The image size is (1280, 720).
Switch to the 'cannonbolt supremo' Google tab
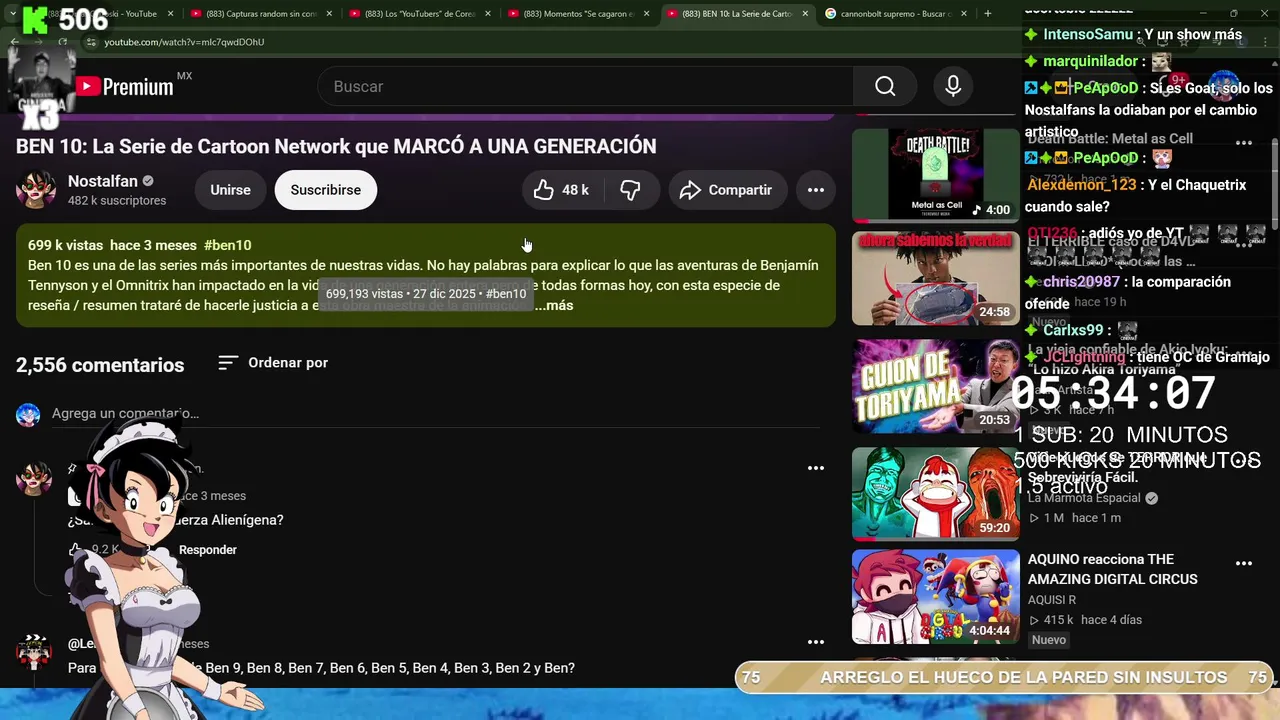pos(894,14)
